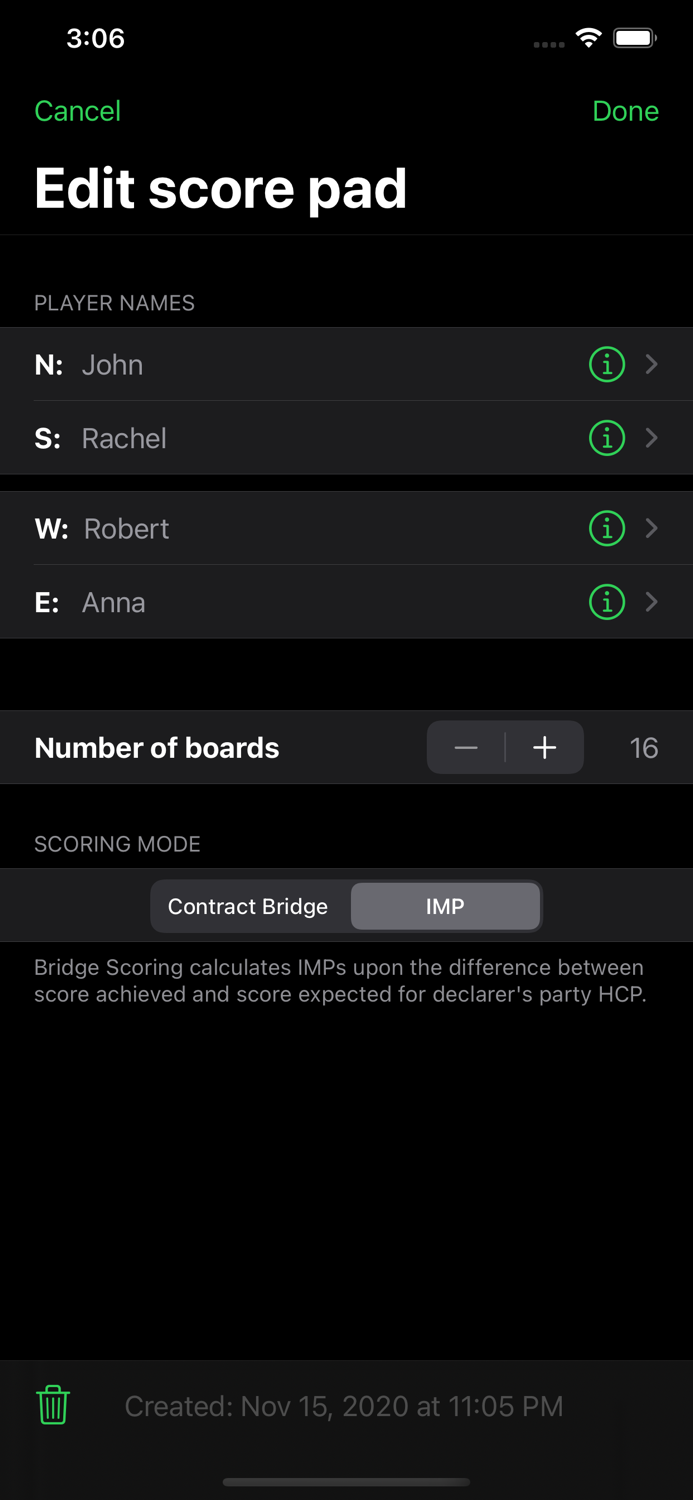The image size is (693, 1500).
Task: Tap the Wi-Fi icon in status bar
Action: [x=588, y=37]
